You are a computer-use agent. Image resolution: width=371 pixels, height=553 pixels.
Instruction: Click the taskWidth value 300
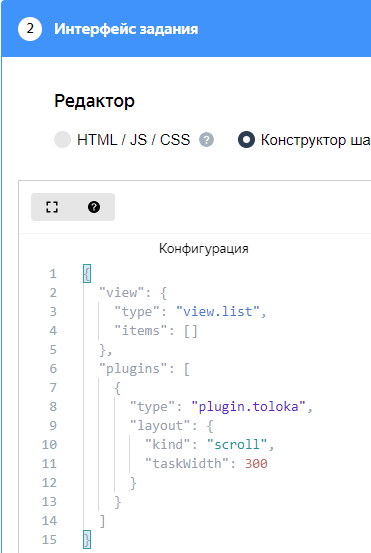point(256,463)
